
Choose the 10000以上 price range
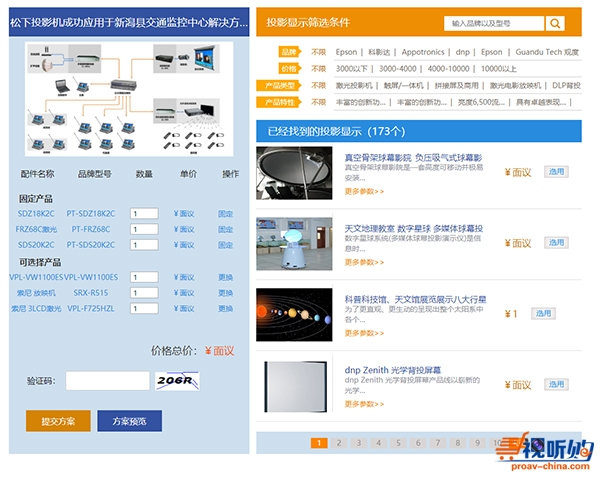[499, 69]
